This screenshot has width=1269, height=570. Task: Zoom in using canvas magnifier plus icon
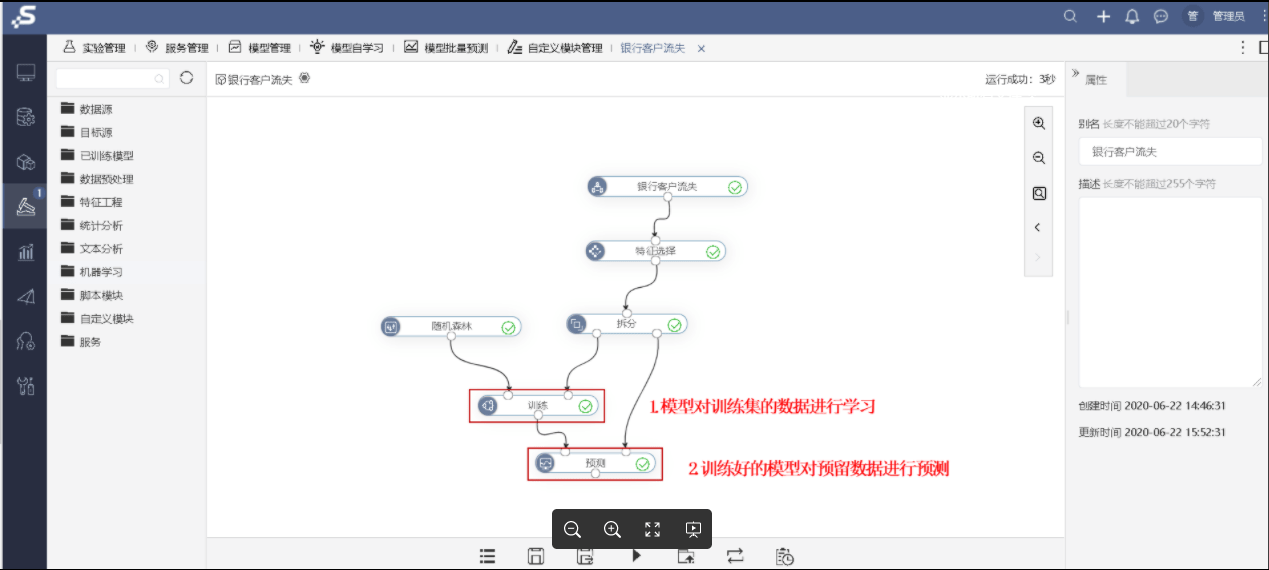[612, 529]
